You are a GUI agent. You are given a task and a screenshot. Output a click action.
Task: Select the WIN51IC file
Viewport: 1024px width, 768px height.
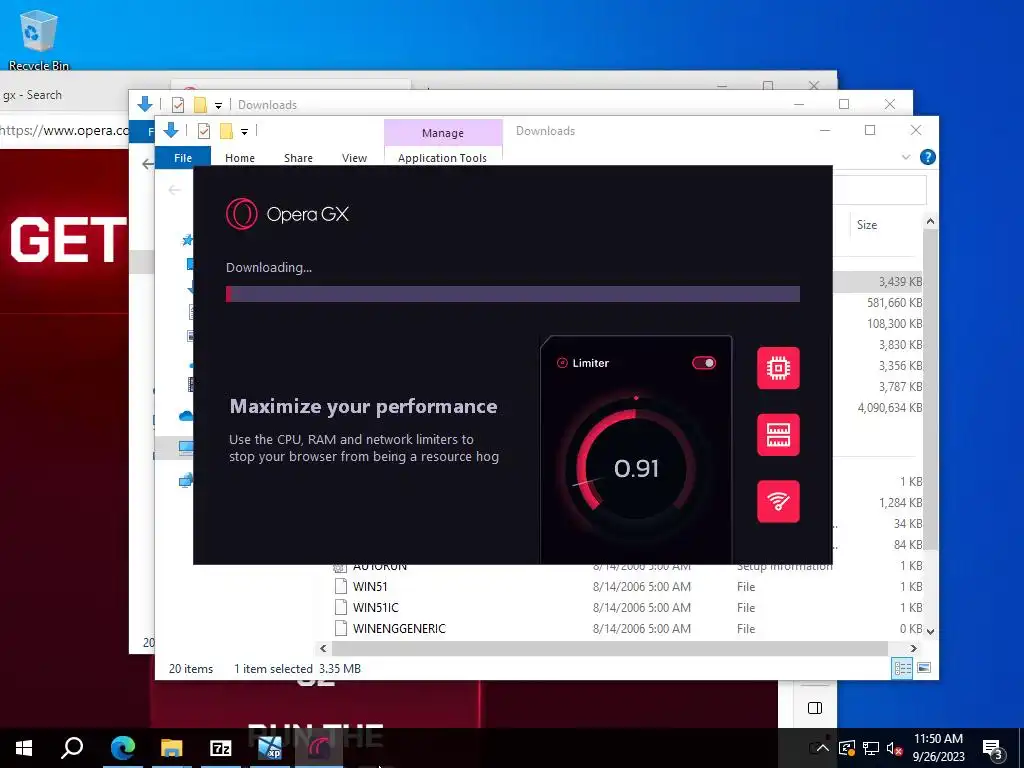click(x=376, y=607)
